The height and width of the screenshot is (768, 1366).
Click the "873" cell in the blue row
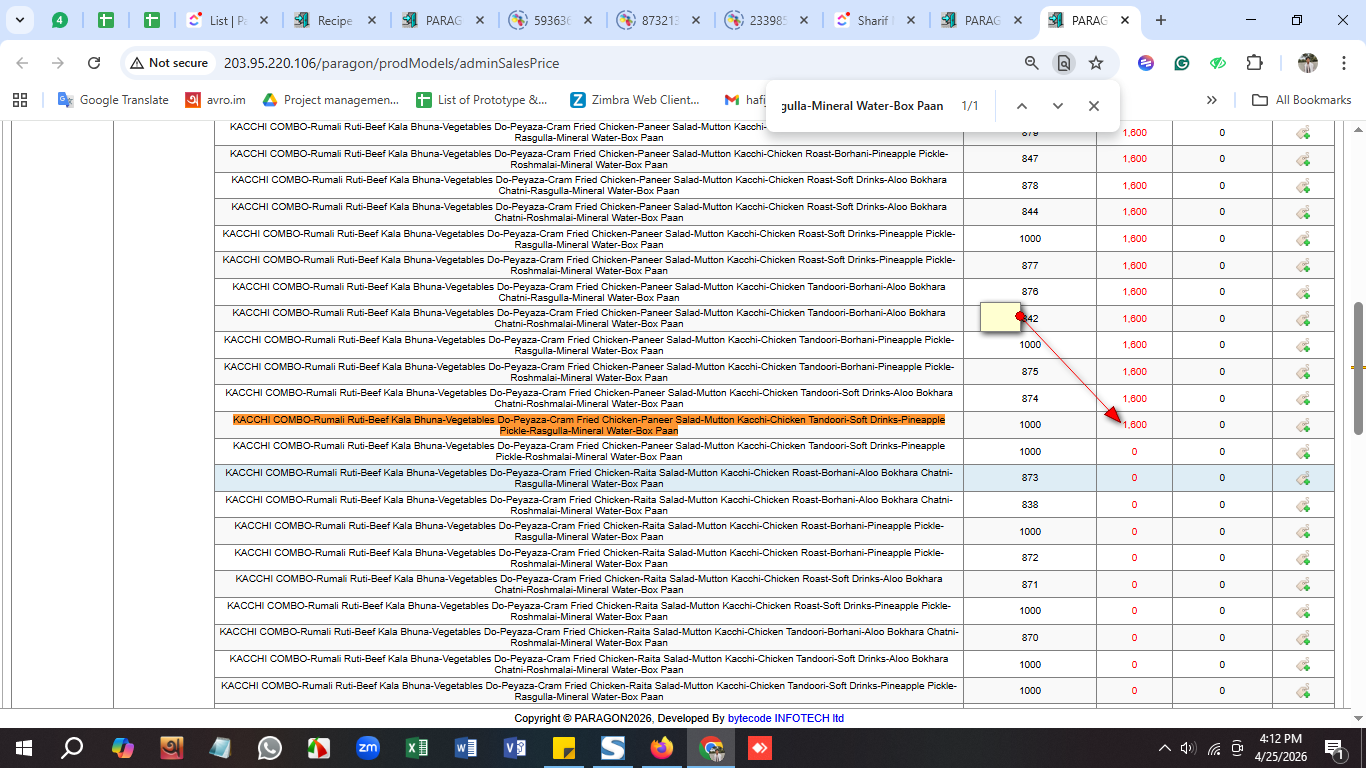tap(1030, 478)
